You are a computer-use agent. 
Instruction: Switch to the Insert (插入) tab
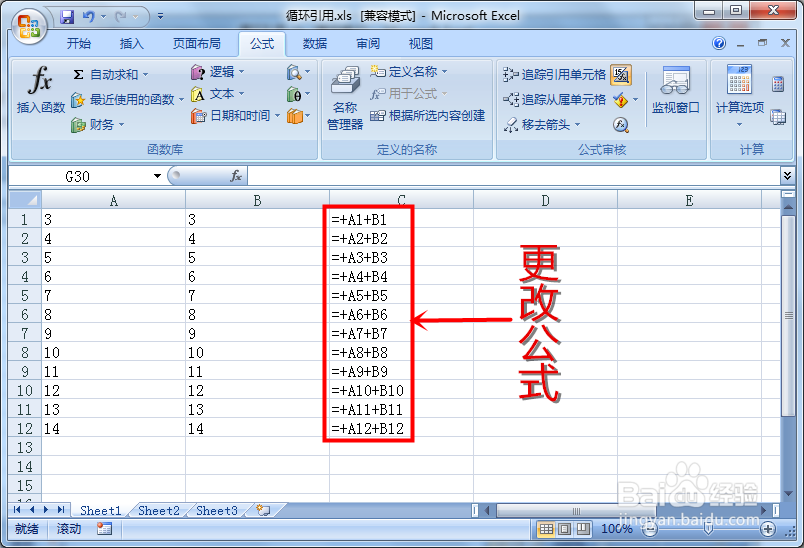132,44
